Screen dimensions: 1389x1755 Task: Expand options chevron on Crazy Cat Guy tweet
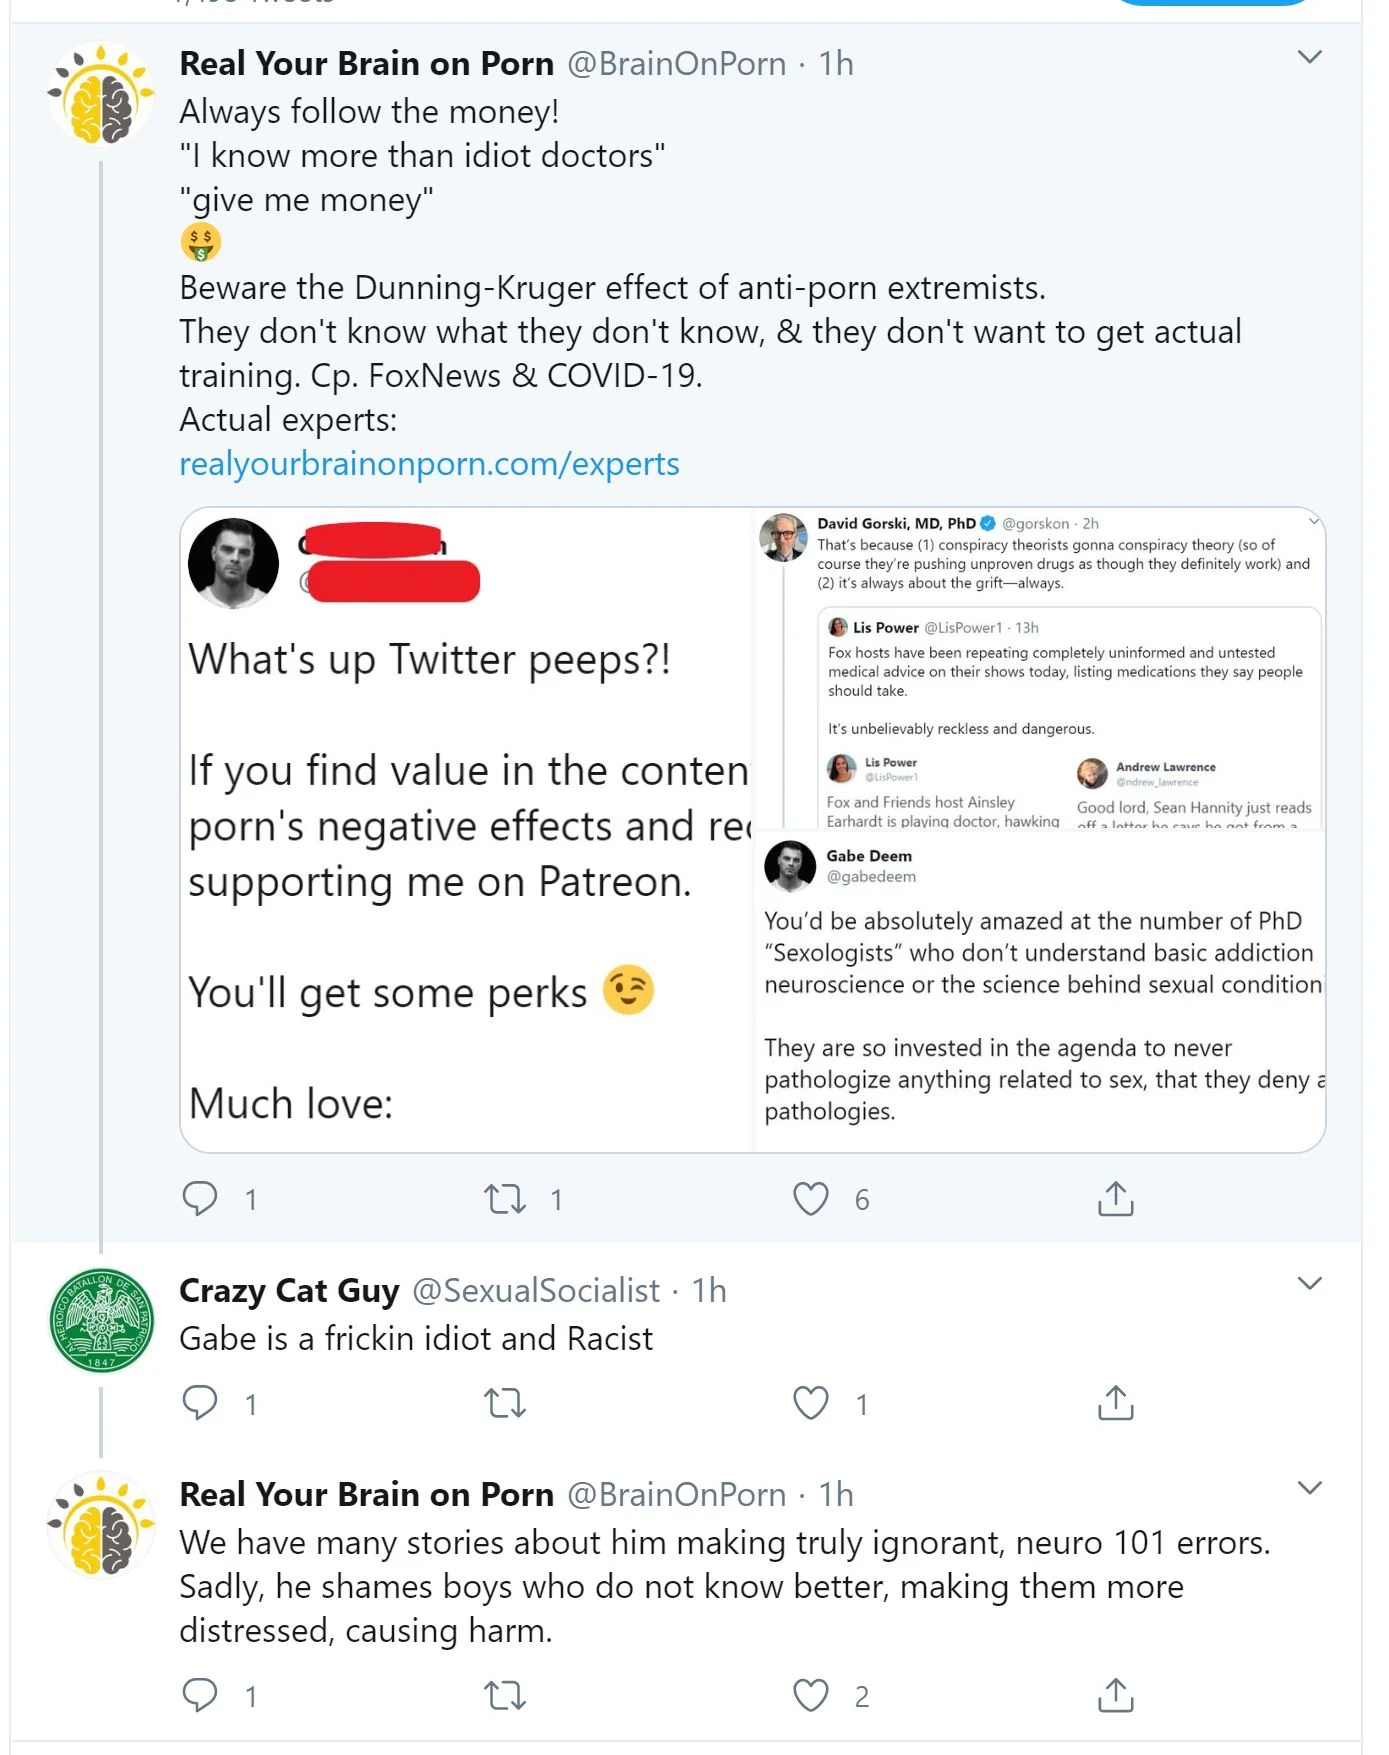click(x=1309, y=1283)
